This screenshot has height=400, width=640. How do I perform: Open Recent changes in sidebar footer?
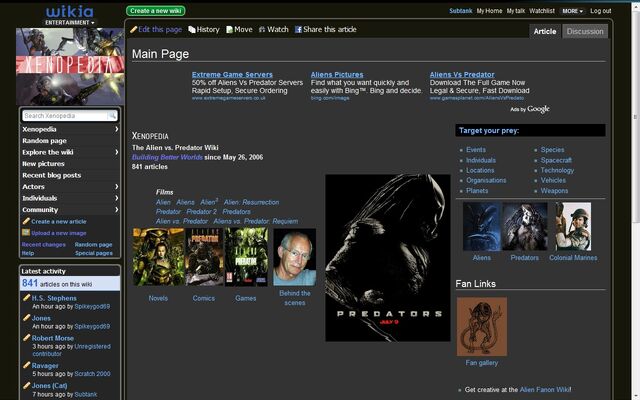[x=44, y=244]
